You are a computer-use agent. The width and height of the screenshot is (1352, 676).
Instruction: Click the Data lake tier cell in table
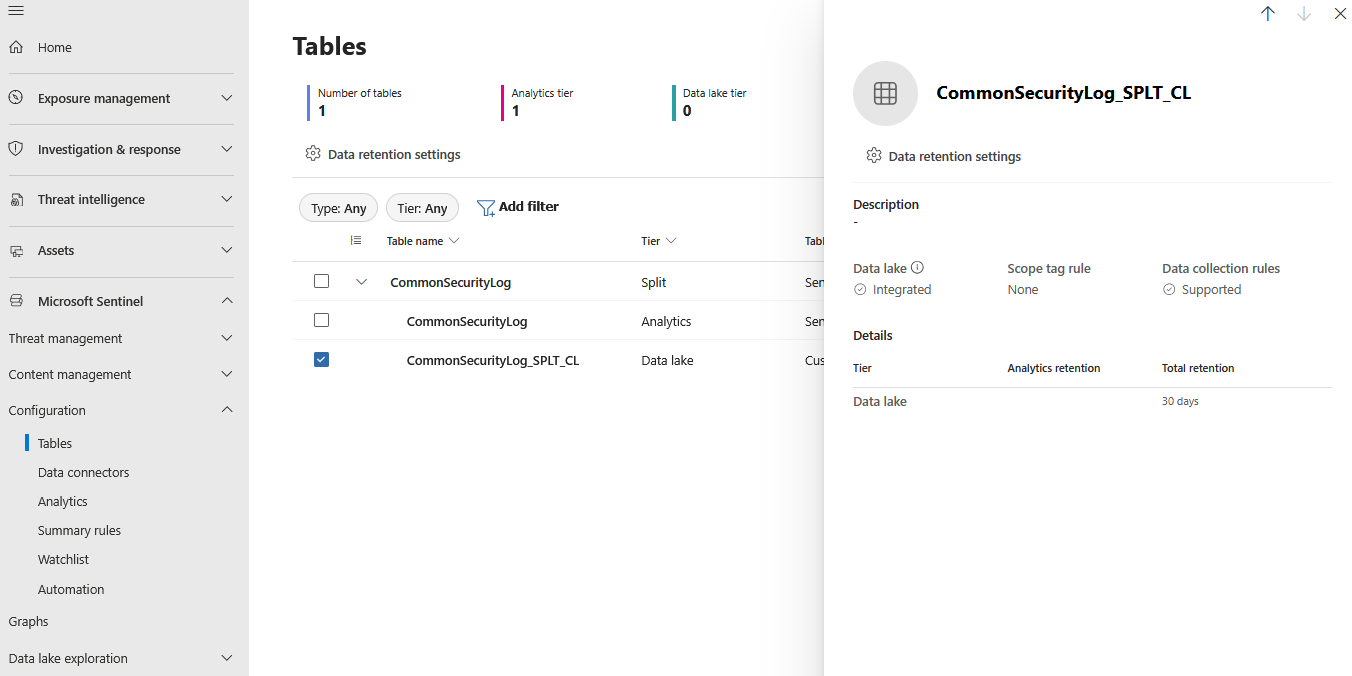(x=667, y=360)
